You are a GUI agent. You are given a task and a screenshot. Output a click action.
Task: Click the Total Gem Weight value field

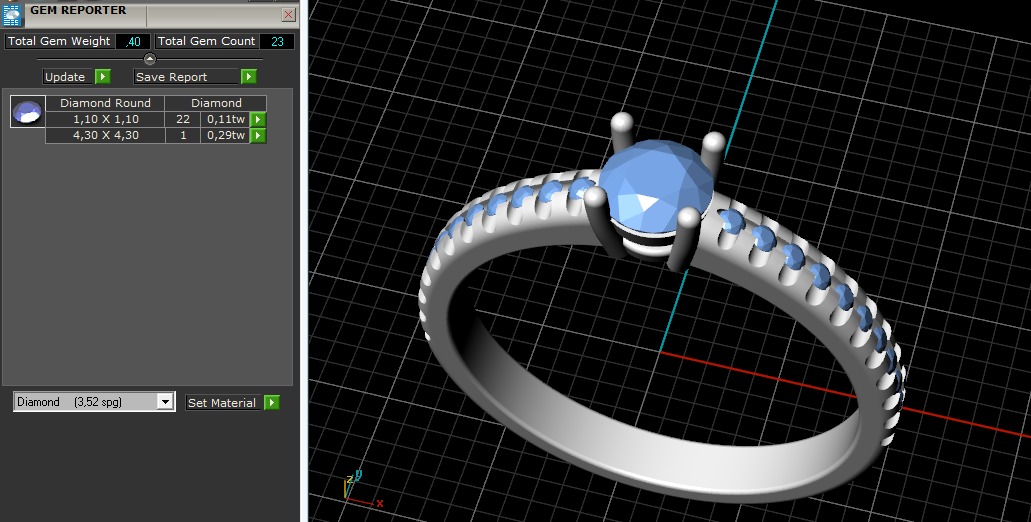[133, 41]
